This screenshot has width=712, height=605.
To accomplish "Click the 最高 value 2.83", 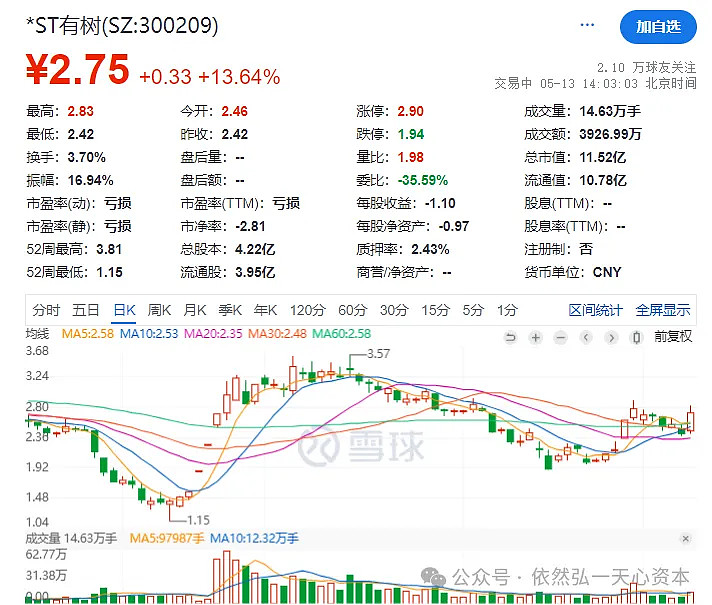I will click(80, 111).
